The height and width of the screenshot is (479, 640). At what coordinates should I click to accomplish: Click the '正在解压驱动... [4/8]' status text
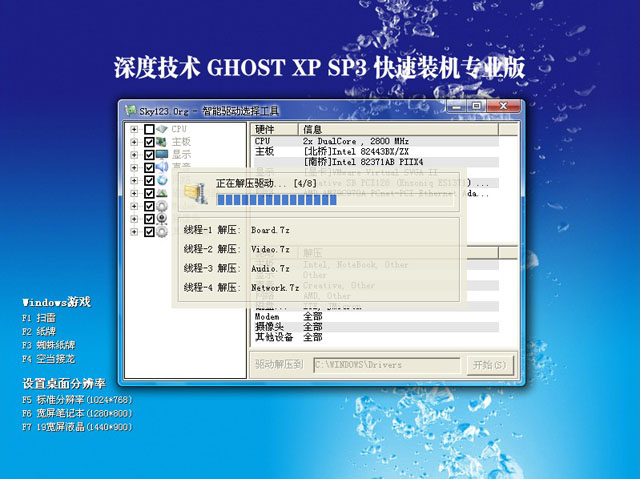(267, 183)
